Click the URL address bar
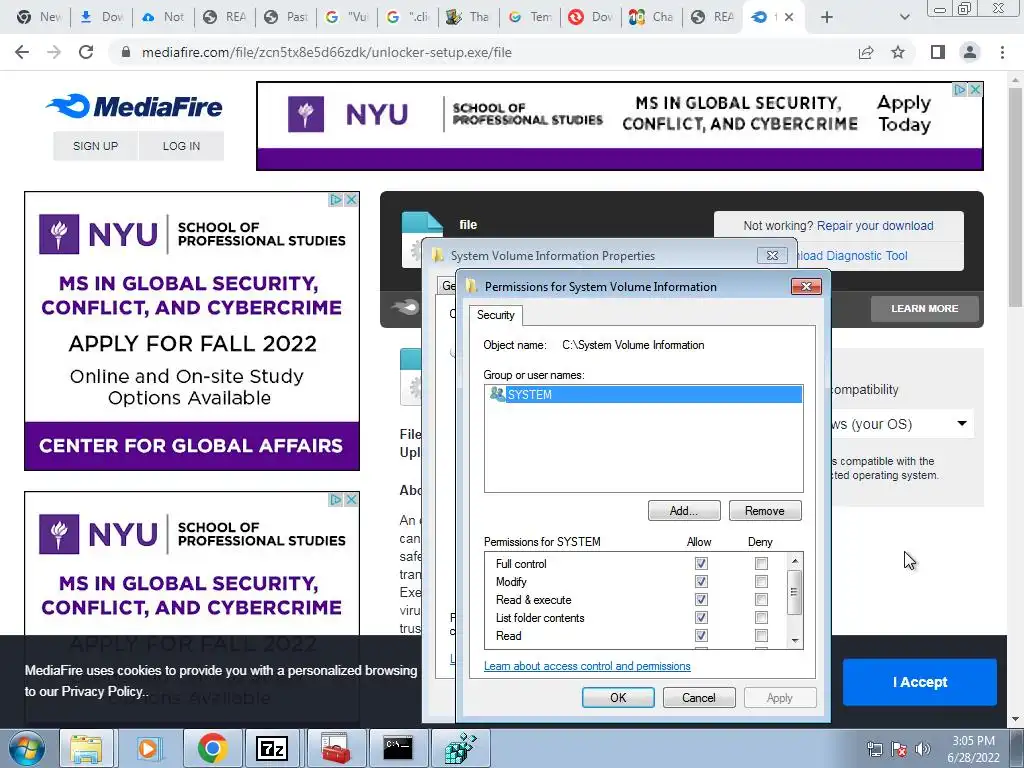The height and width of the screenshot is (768, 1024). 483,52
